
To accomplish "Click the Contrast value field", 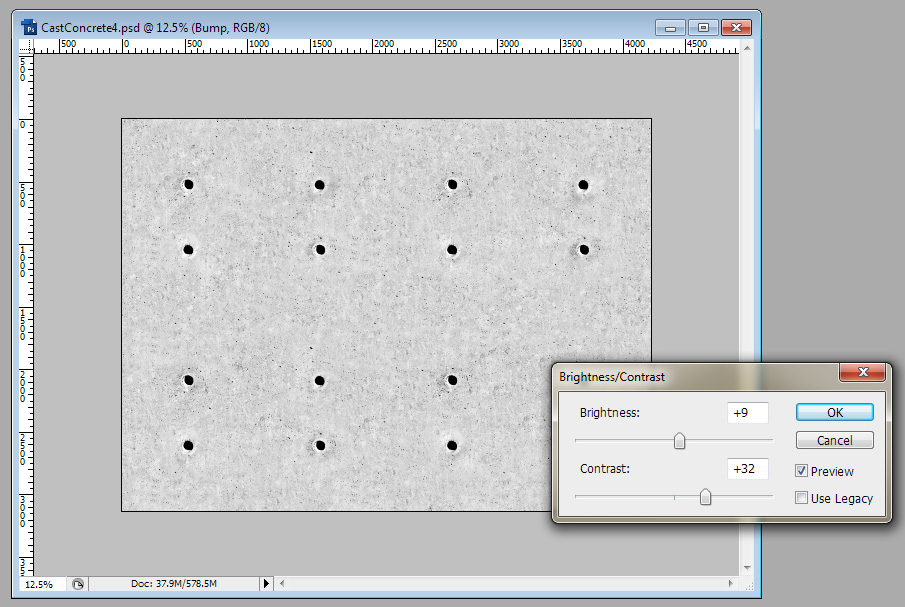I will 747,468.
